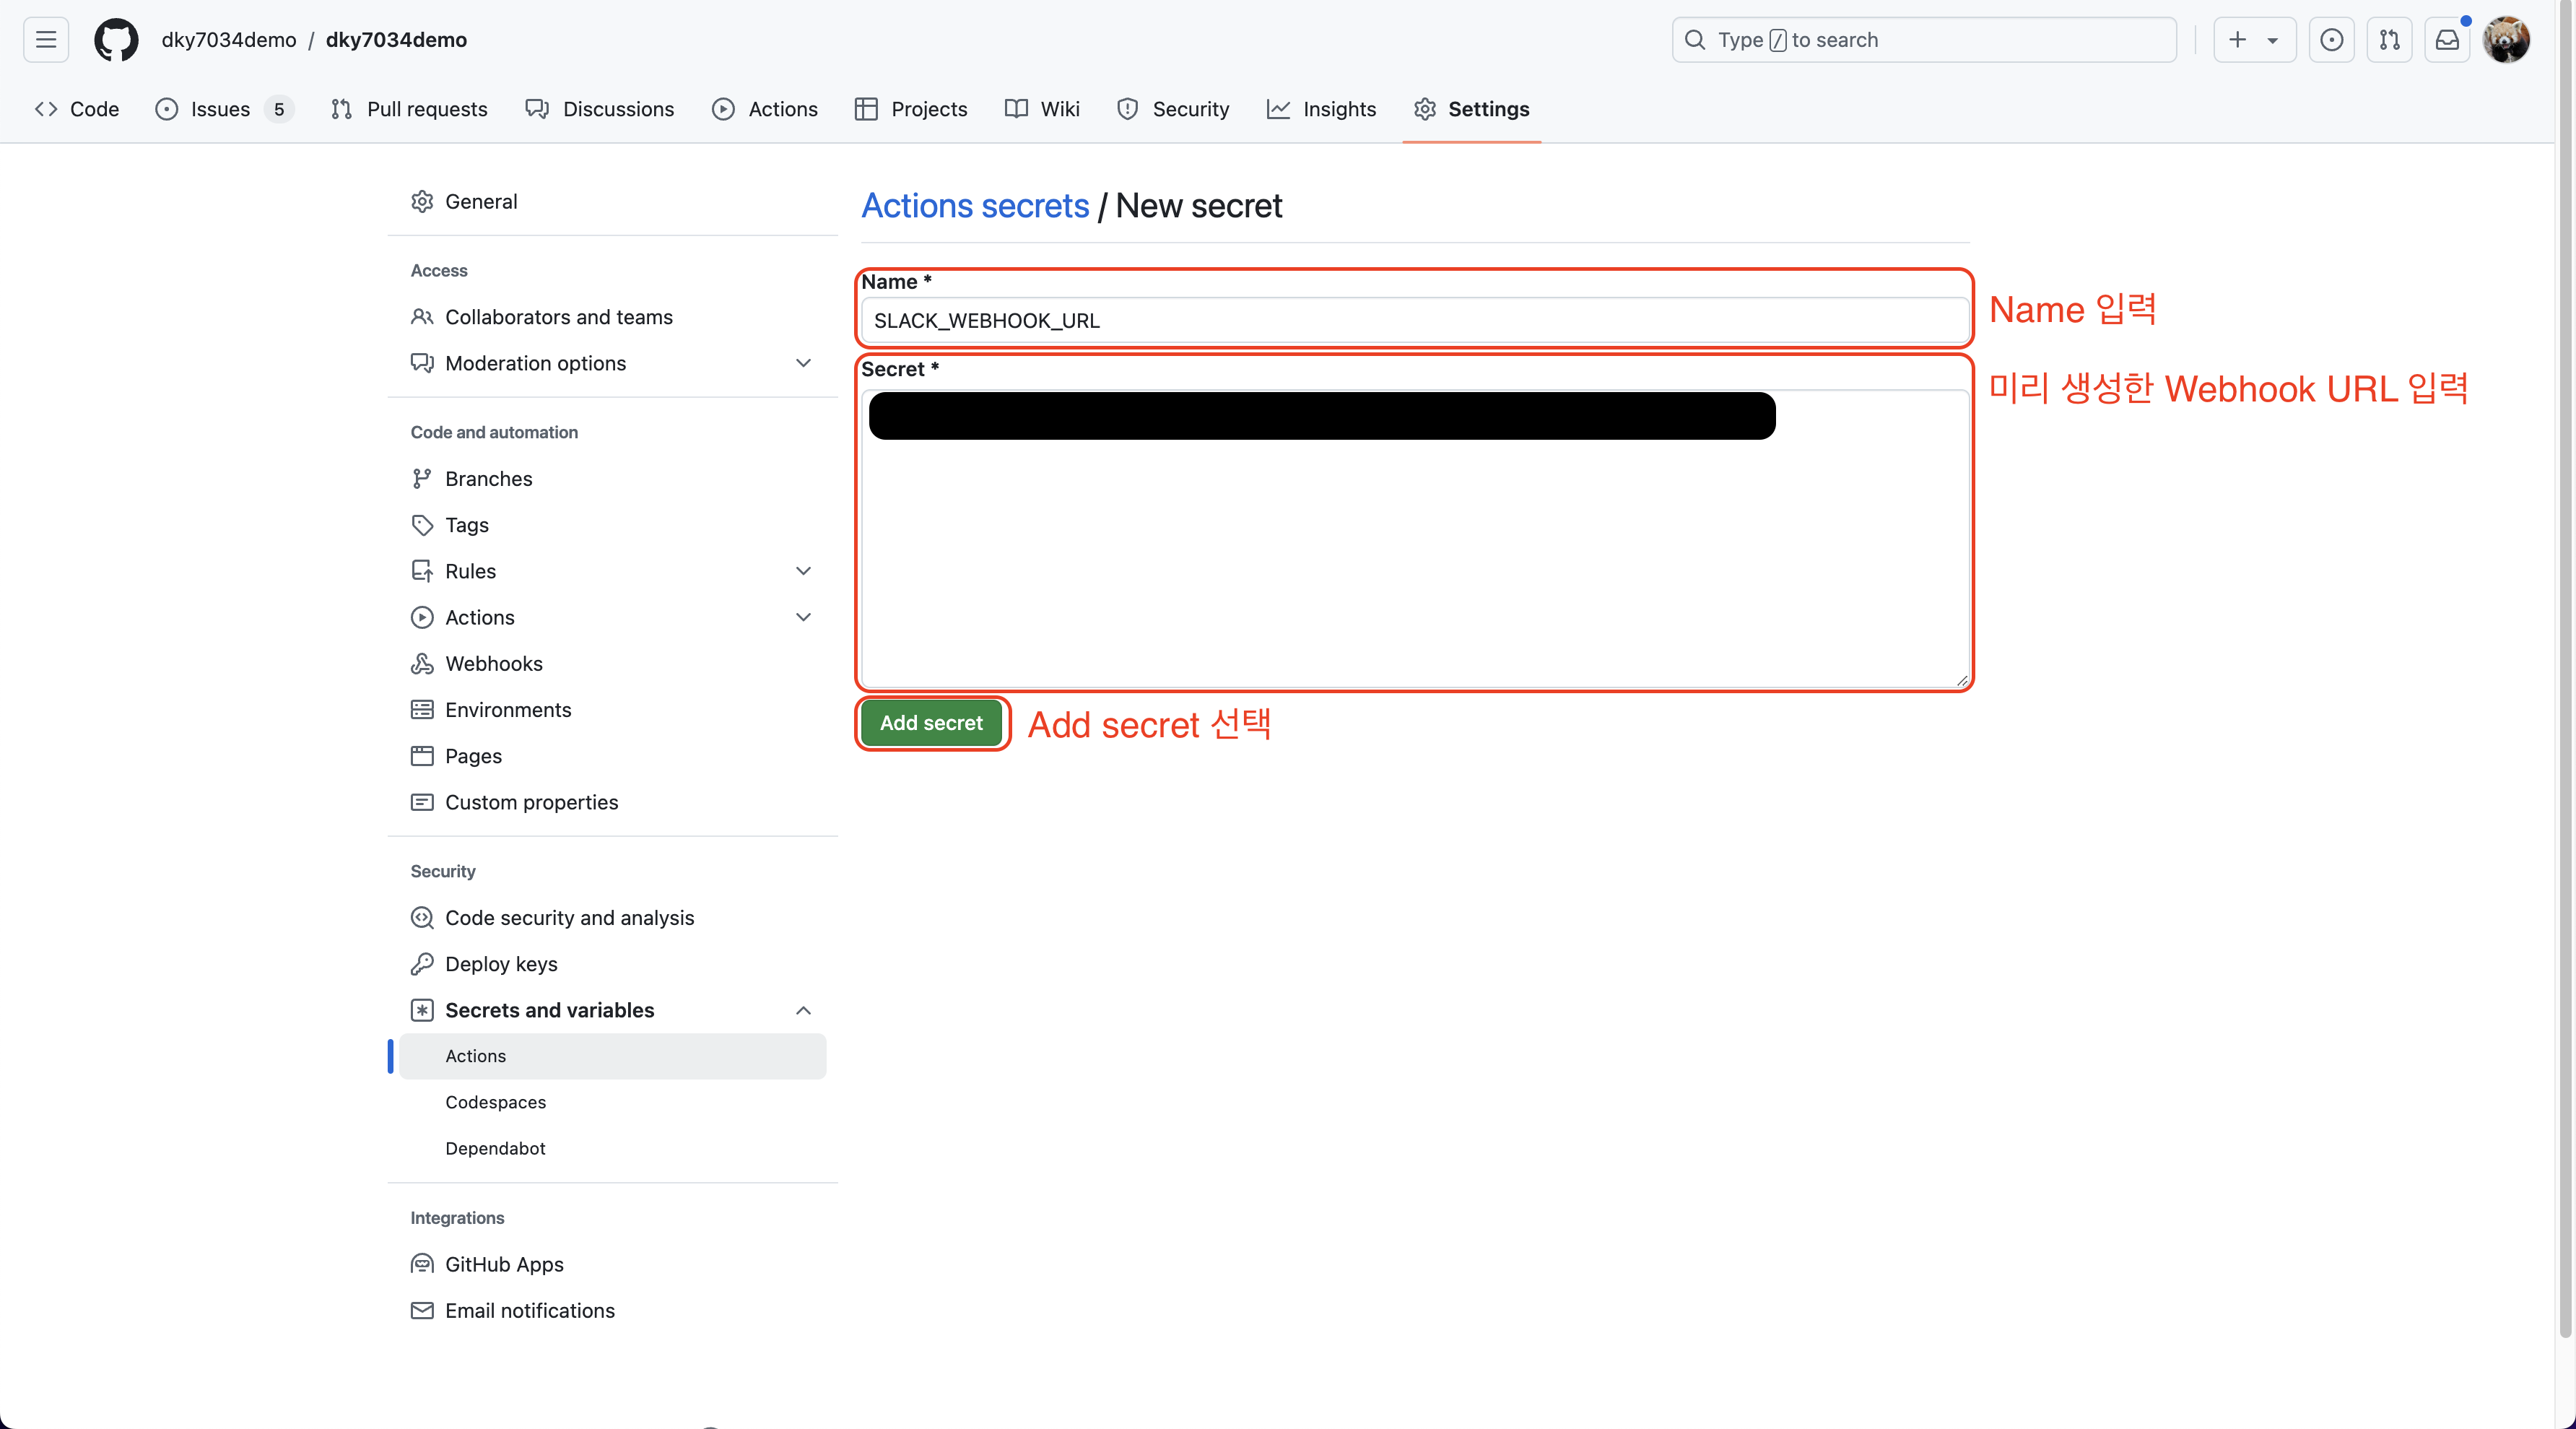The width and height of the screenshot is (2576, 1429).
Task: Go back via Actions secrets link
Action: [975, 206]
